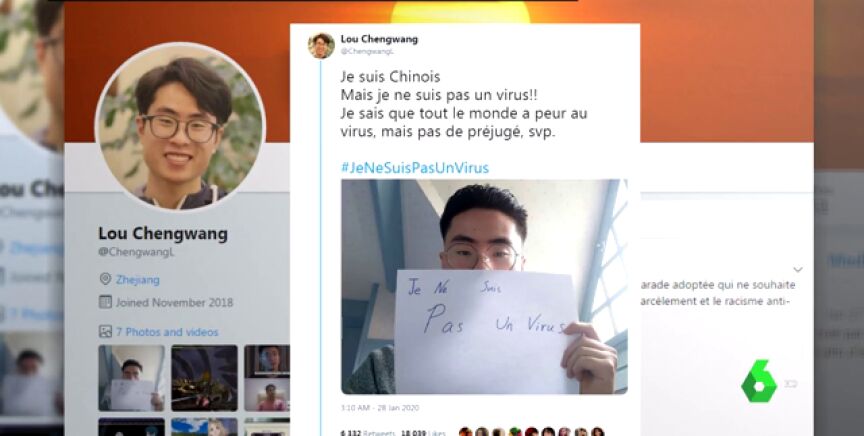Click the first liker avatar beside Likes count
The image size is (864, 436).
tap(466, 432)
